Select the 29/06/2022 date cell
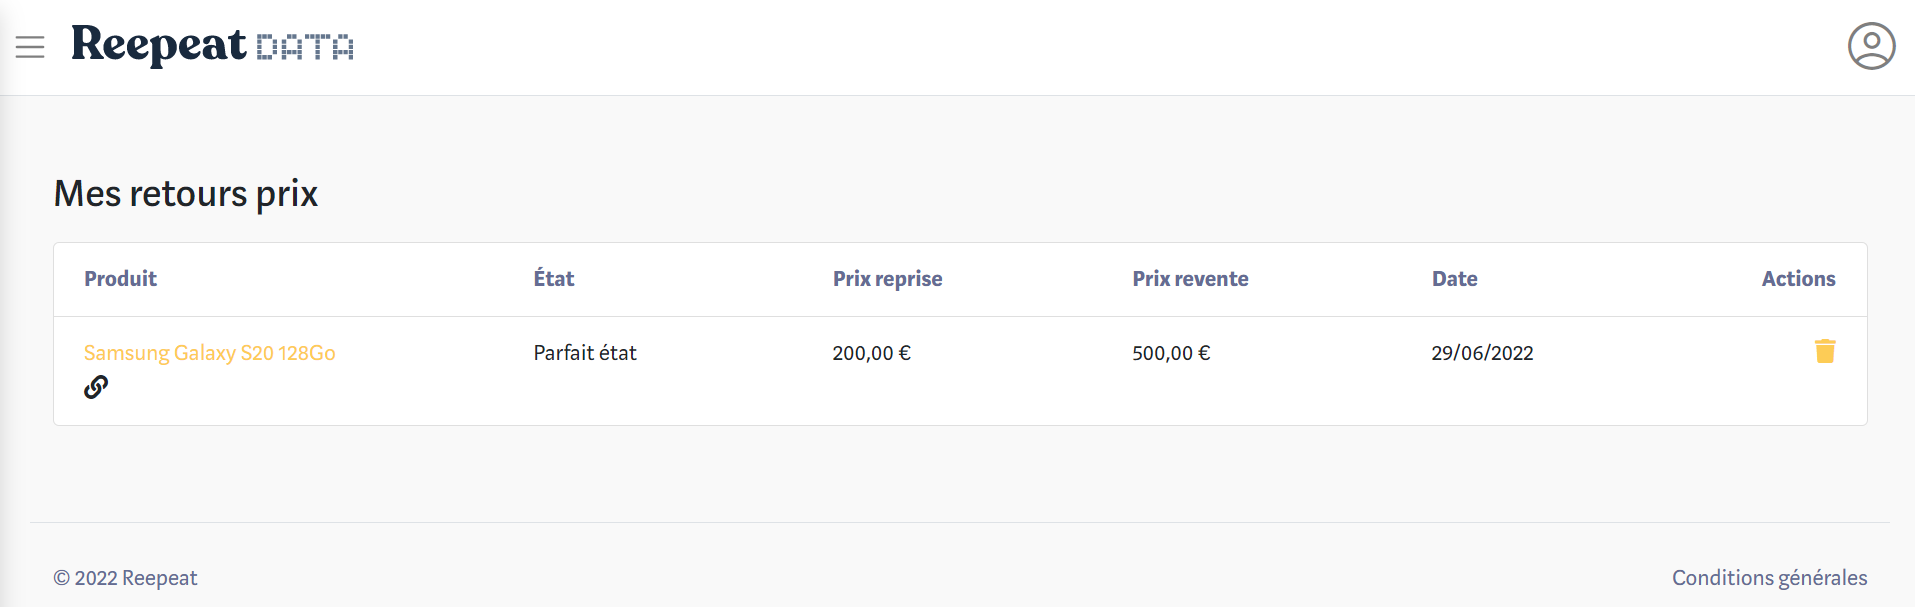The height and width of the screenshot is (607, 1915). (1482, 353)
